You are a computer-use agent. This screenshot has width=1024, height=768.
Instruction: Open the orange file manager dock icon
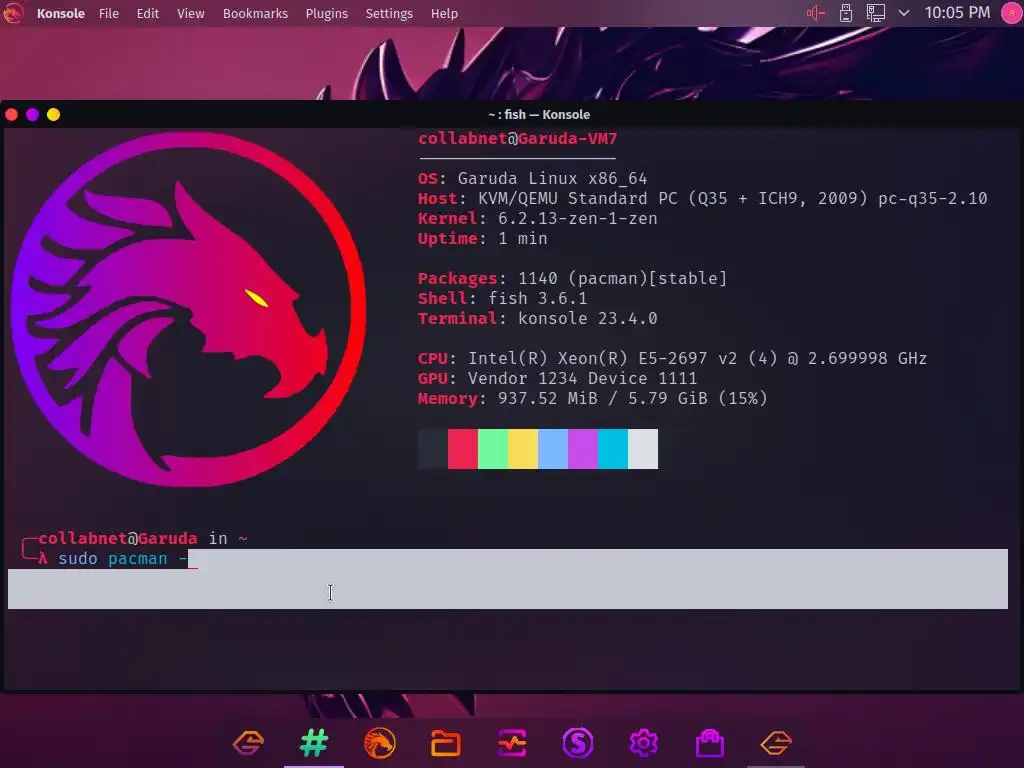(x=446, y=743)
